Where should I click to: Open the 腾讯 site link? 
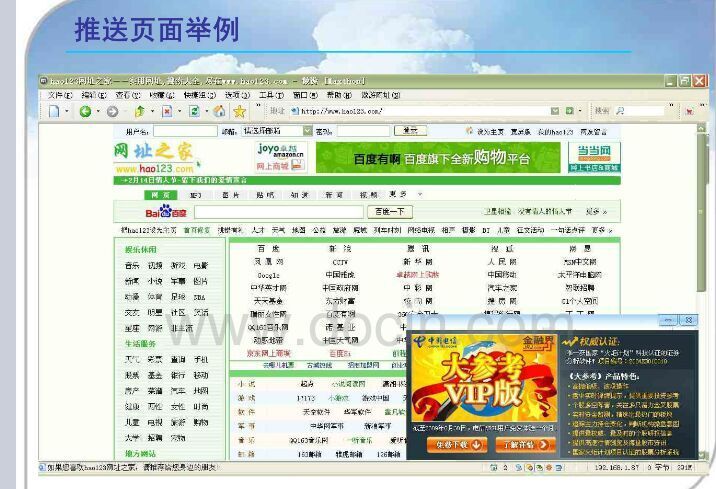click(x=418, y=248)
